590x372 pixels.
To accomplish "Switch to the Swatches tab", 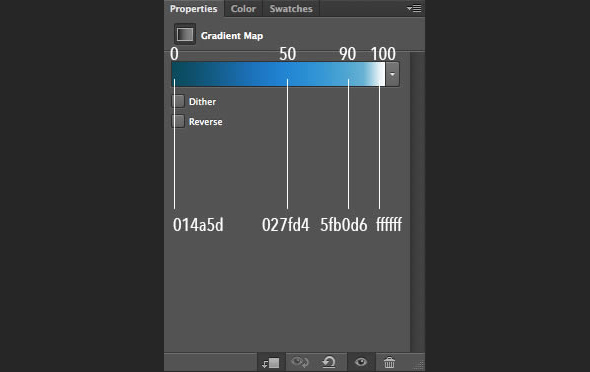I will click(x=291, y=9).
